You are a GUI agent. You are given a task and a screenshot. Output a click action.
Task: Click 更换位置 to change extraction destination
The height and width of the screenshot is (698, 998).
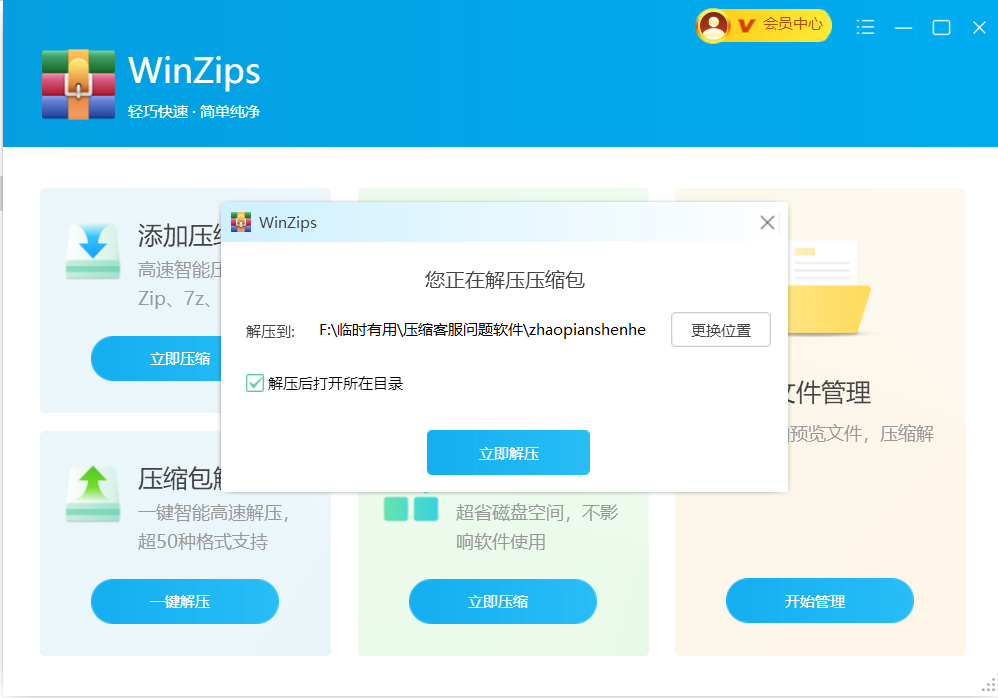pyautogui.click(x=721, y=329)
